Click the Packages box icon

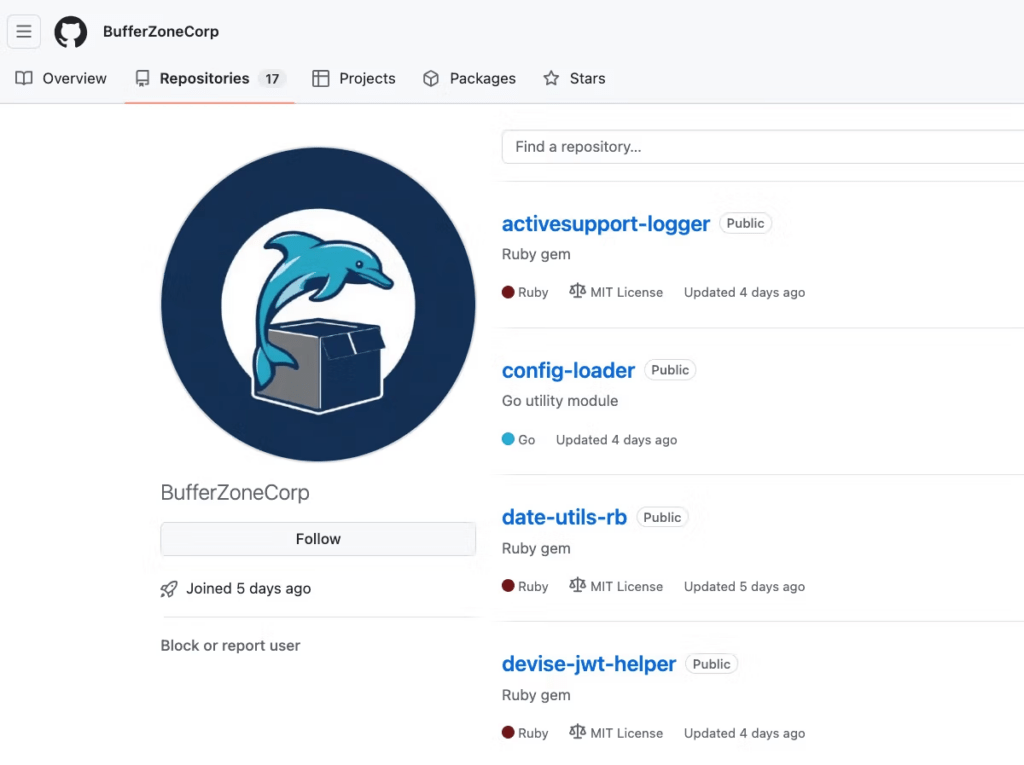pos(431,78)
